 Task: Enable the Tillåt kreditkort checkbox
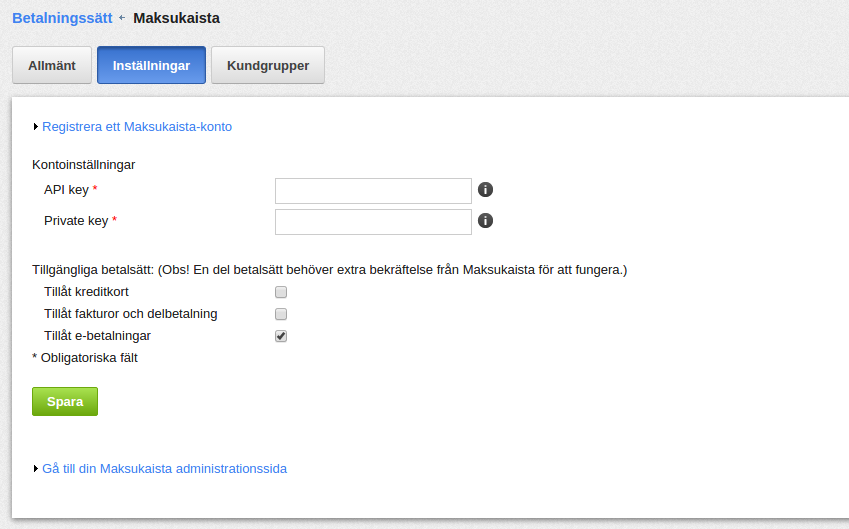(280, 292)
